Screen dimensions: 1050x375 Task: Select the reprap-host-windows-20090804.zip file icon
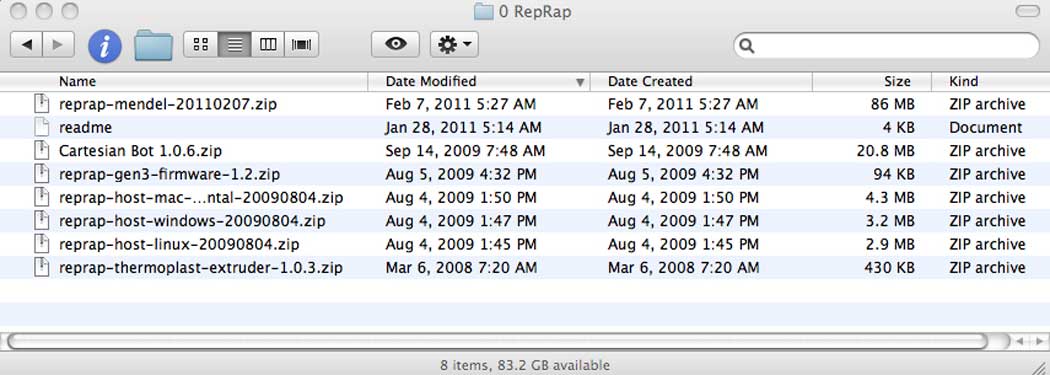[x=42, y=221]
